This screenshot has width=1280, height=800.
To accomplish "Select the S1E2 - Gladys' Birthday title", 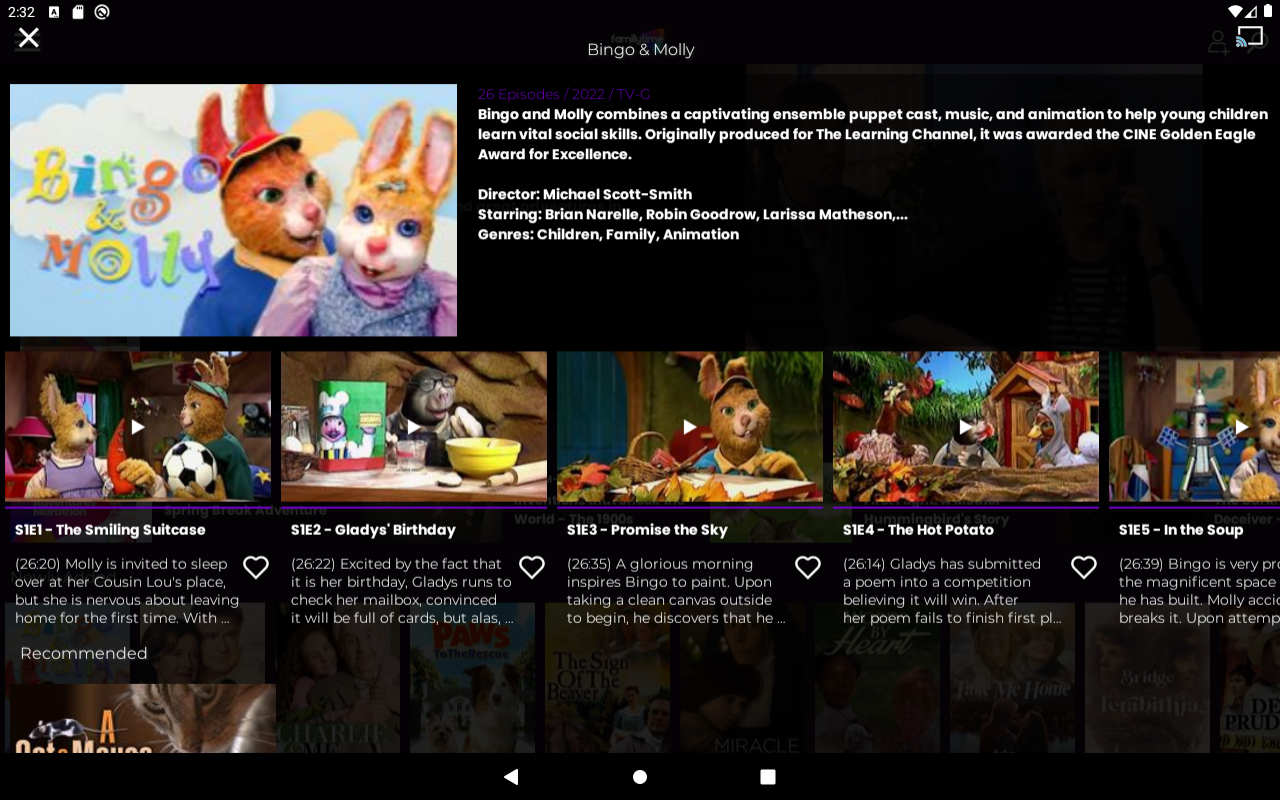I will pyautogui.click(x=373, y=530).
